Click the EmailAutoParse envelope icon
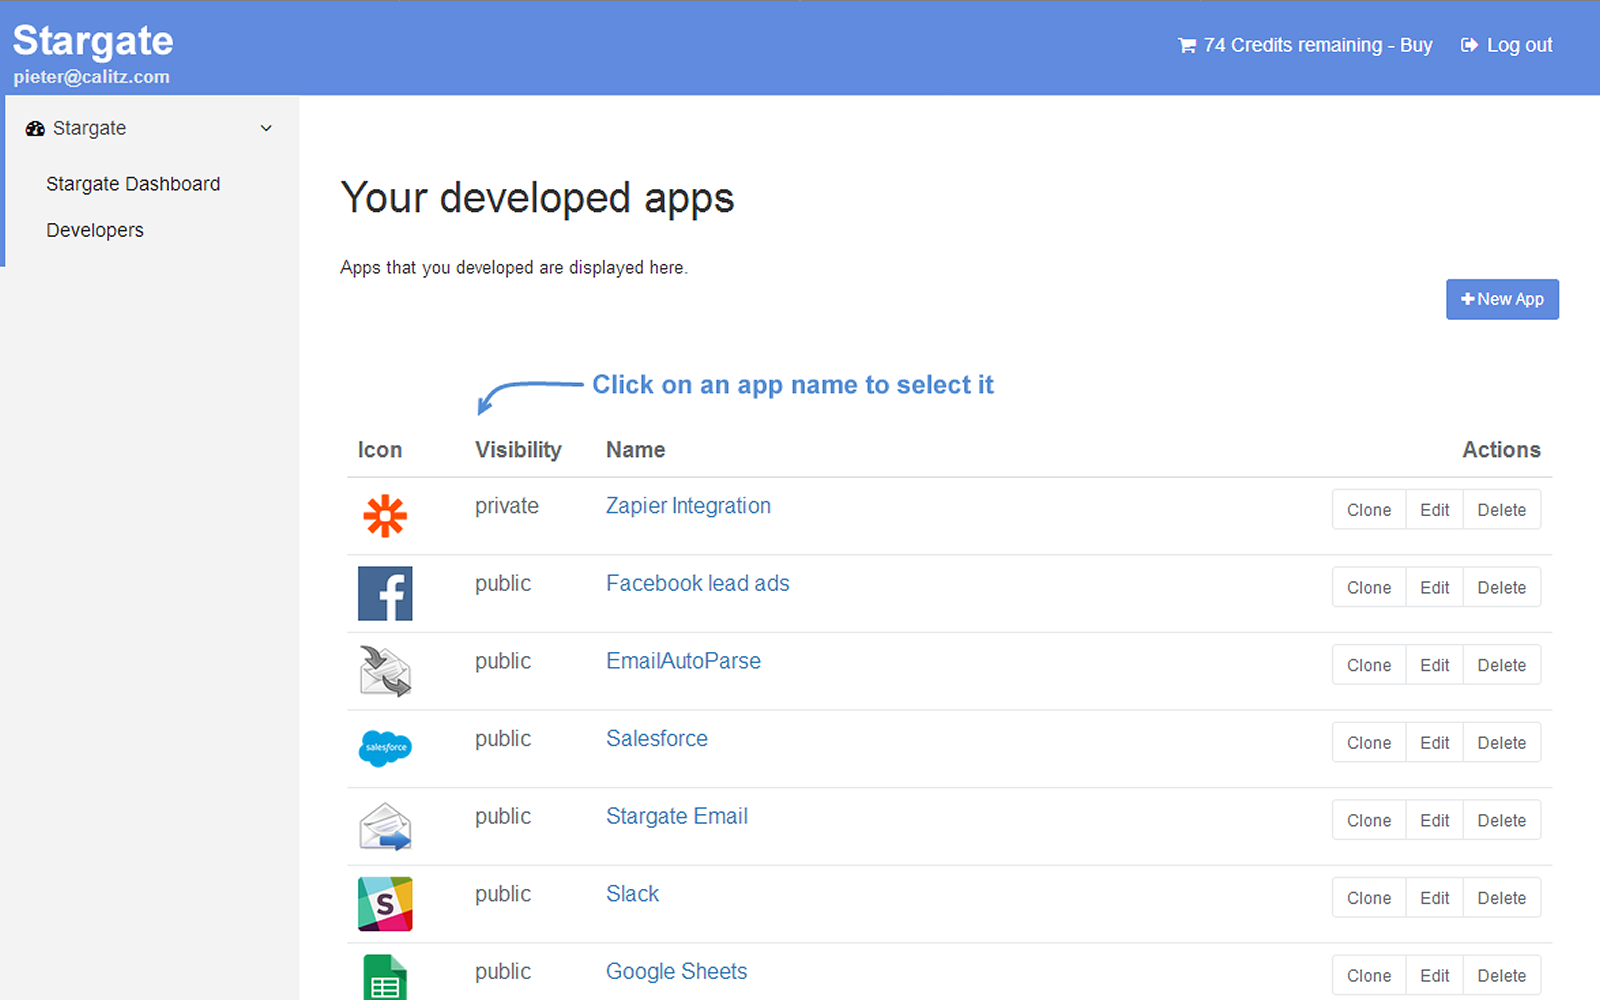 [385, 671]
